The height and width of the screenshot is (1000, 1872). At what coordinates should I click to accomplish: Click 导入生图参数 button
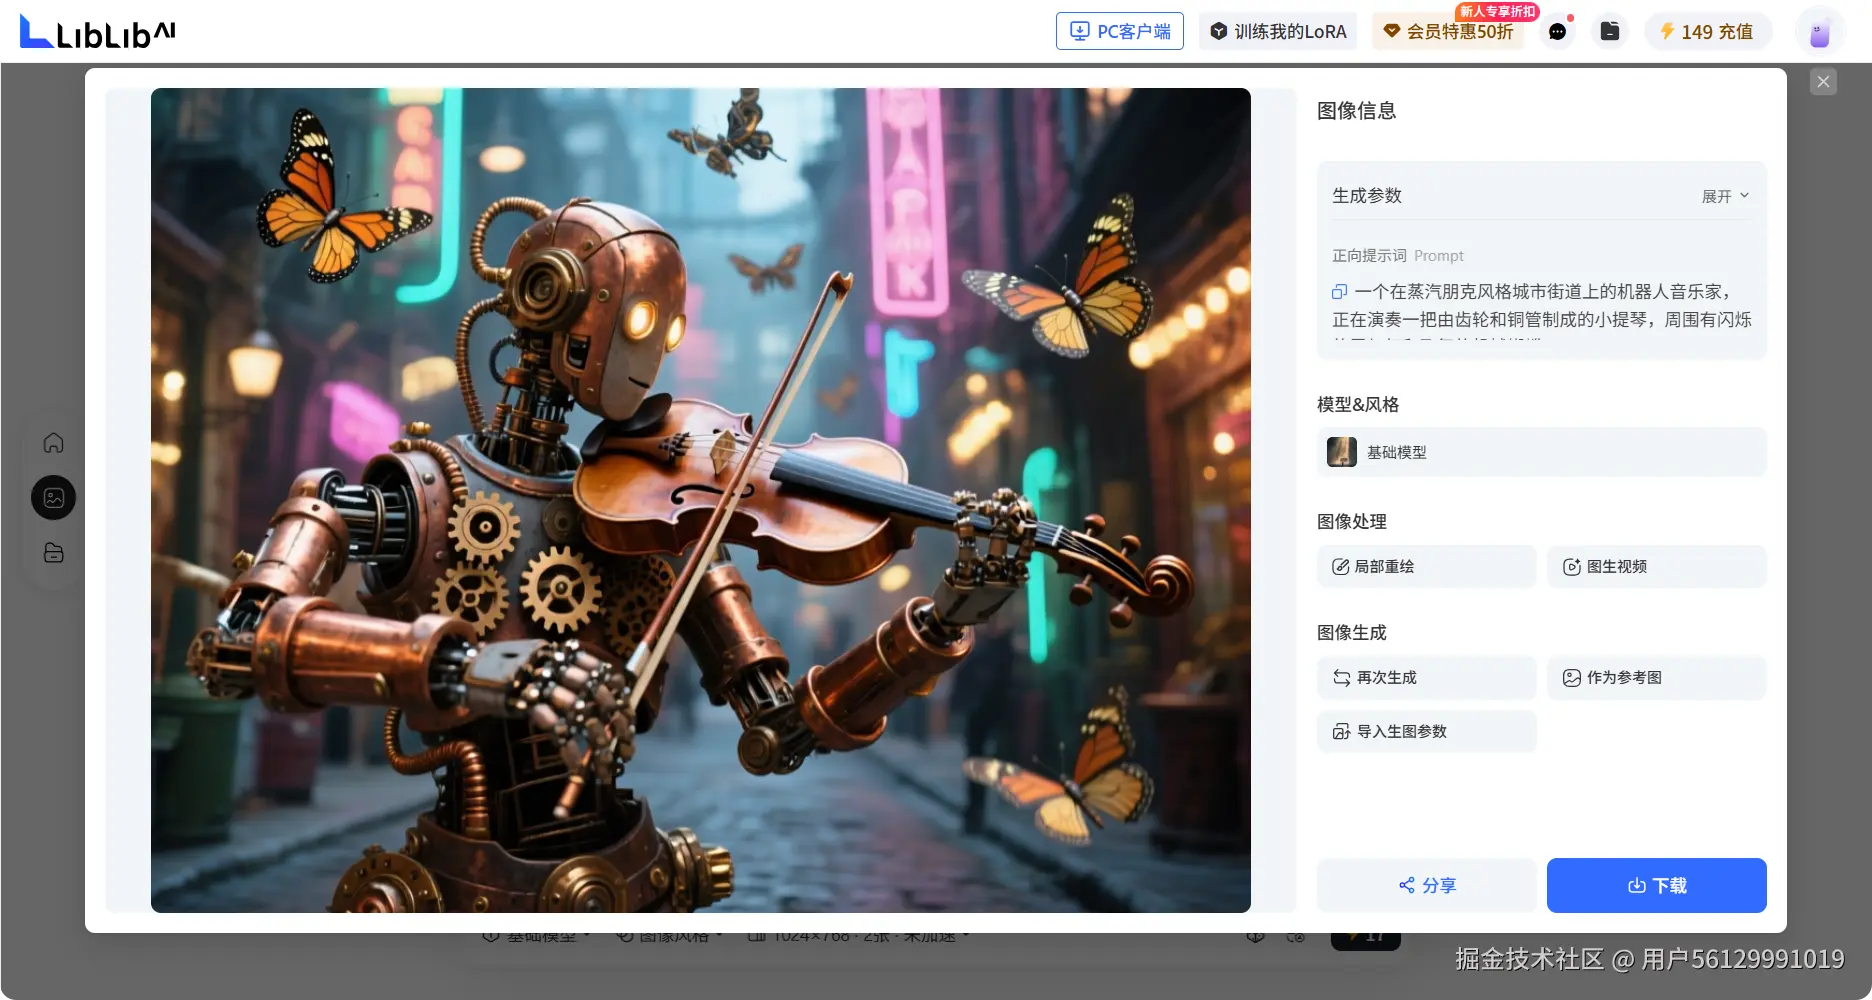pos(1426,731)
